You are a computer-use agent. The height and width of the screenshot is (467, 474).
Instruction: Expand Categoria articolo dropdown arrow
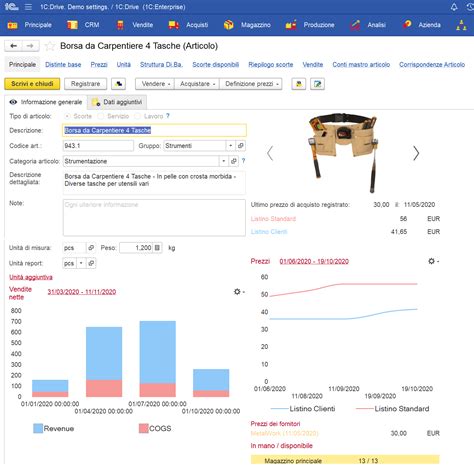click(224, 161)
